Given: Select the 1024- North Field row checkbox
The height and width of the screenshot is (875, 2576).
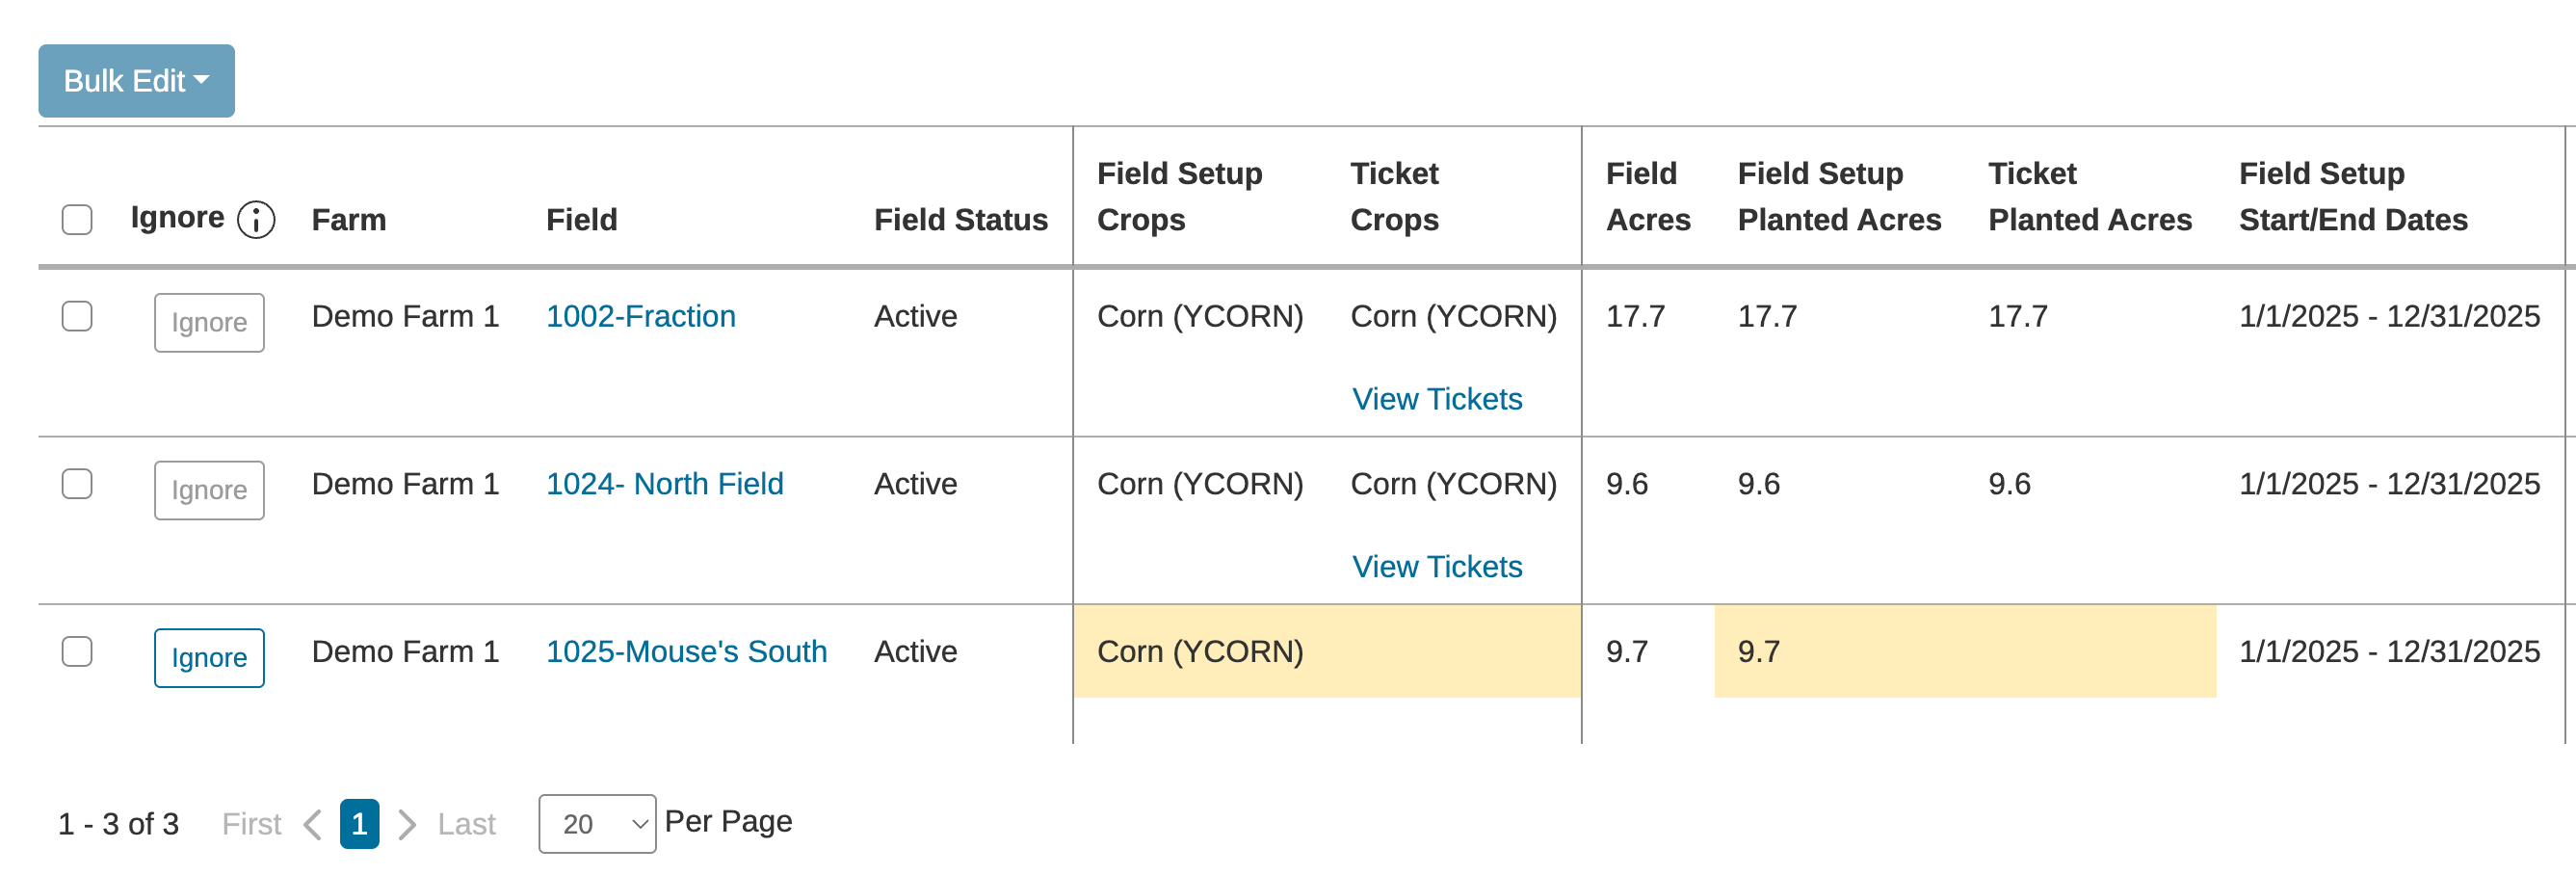Looking at the screenshot, I should (77, 484).
